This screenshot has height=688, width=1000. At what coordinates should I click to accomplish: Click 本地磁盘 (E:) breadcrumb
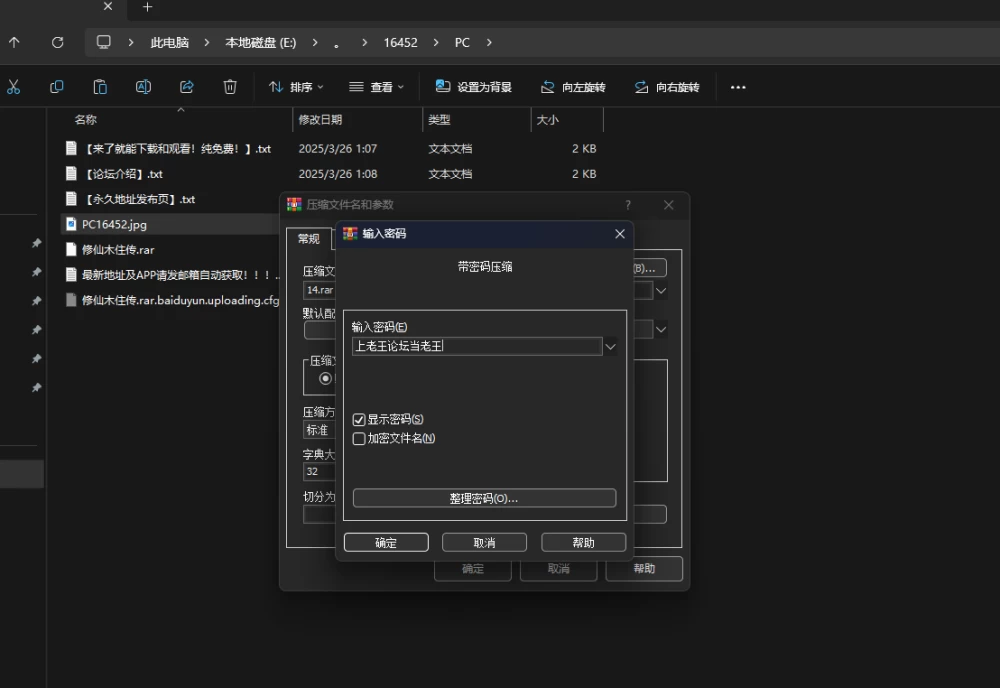click(260, 43)
